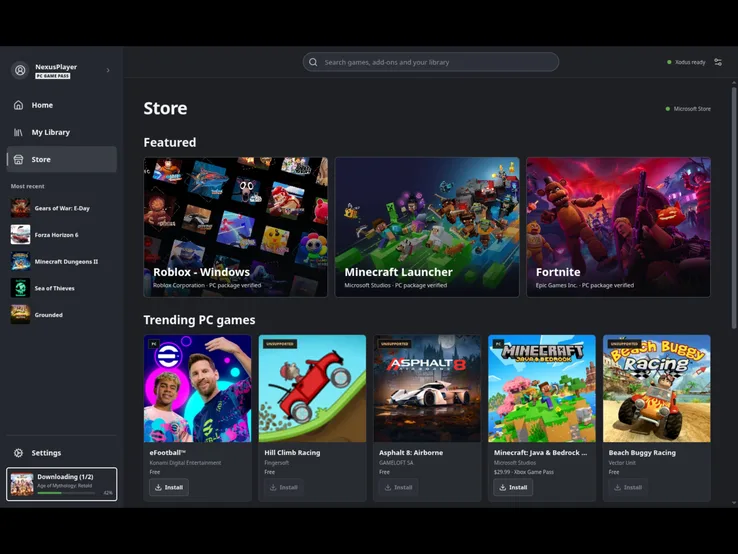738x554 pixels.
Task: Click the search magnifier icon
Action: tap(313, 62)
